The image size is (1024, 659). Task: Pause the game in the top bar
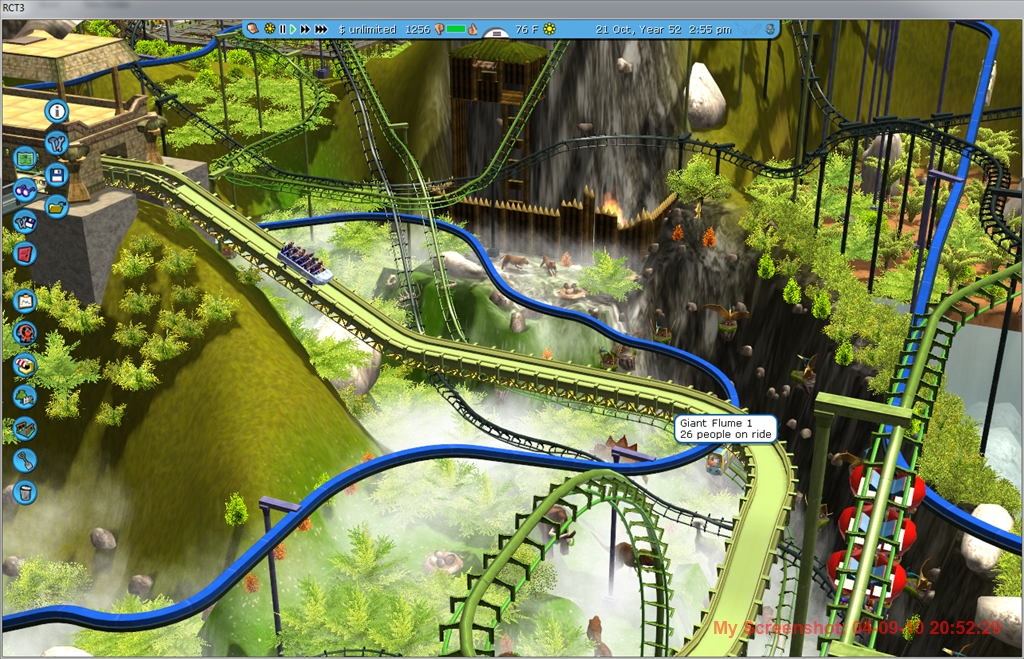[x=282, y=30]
